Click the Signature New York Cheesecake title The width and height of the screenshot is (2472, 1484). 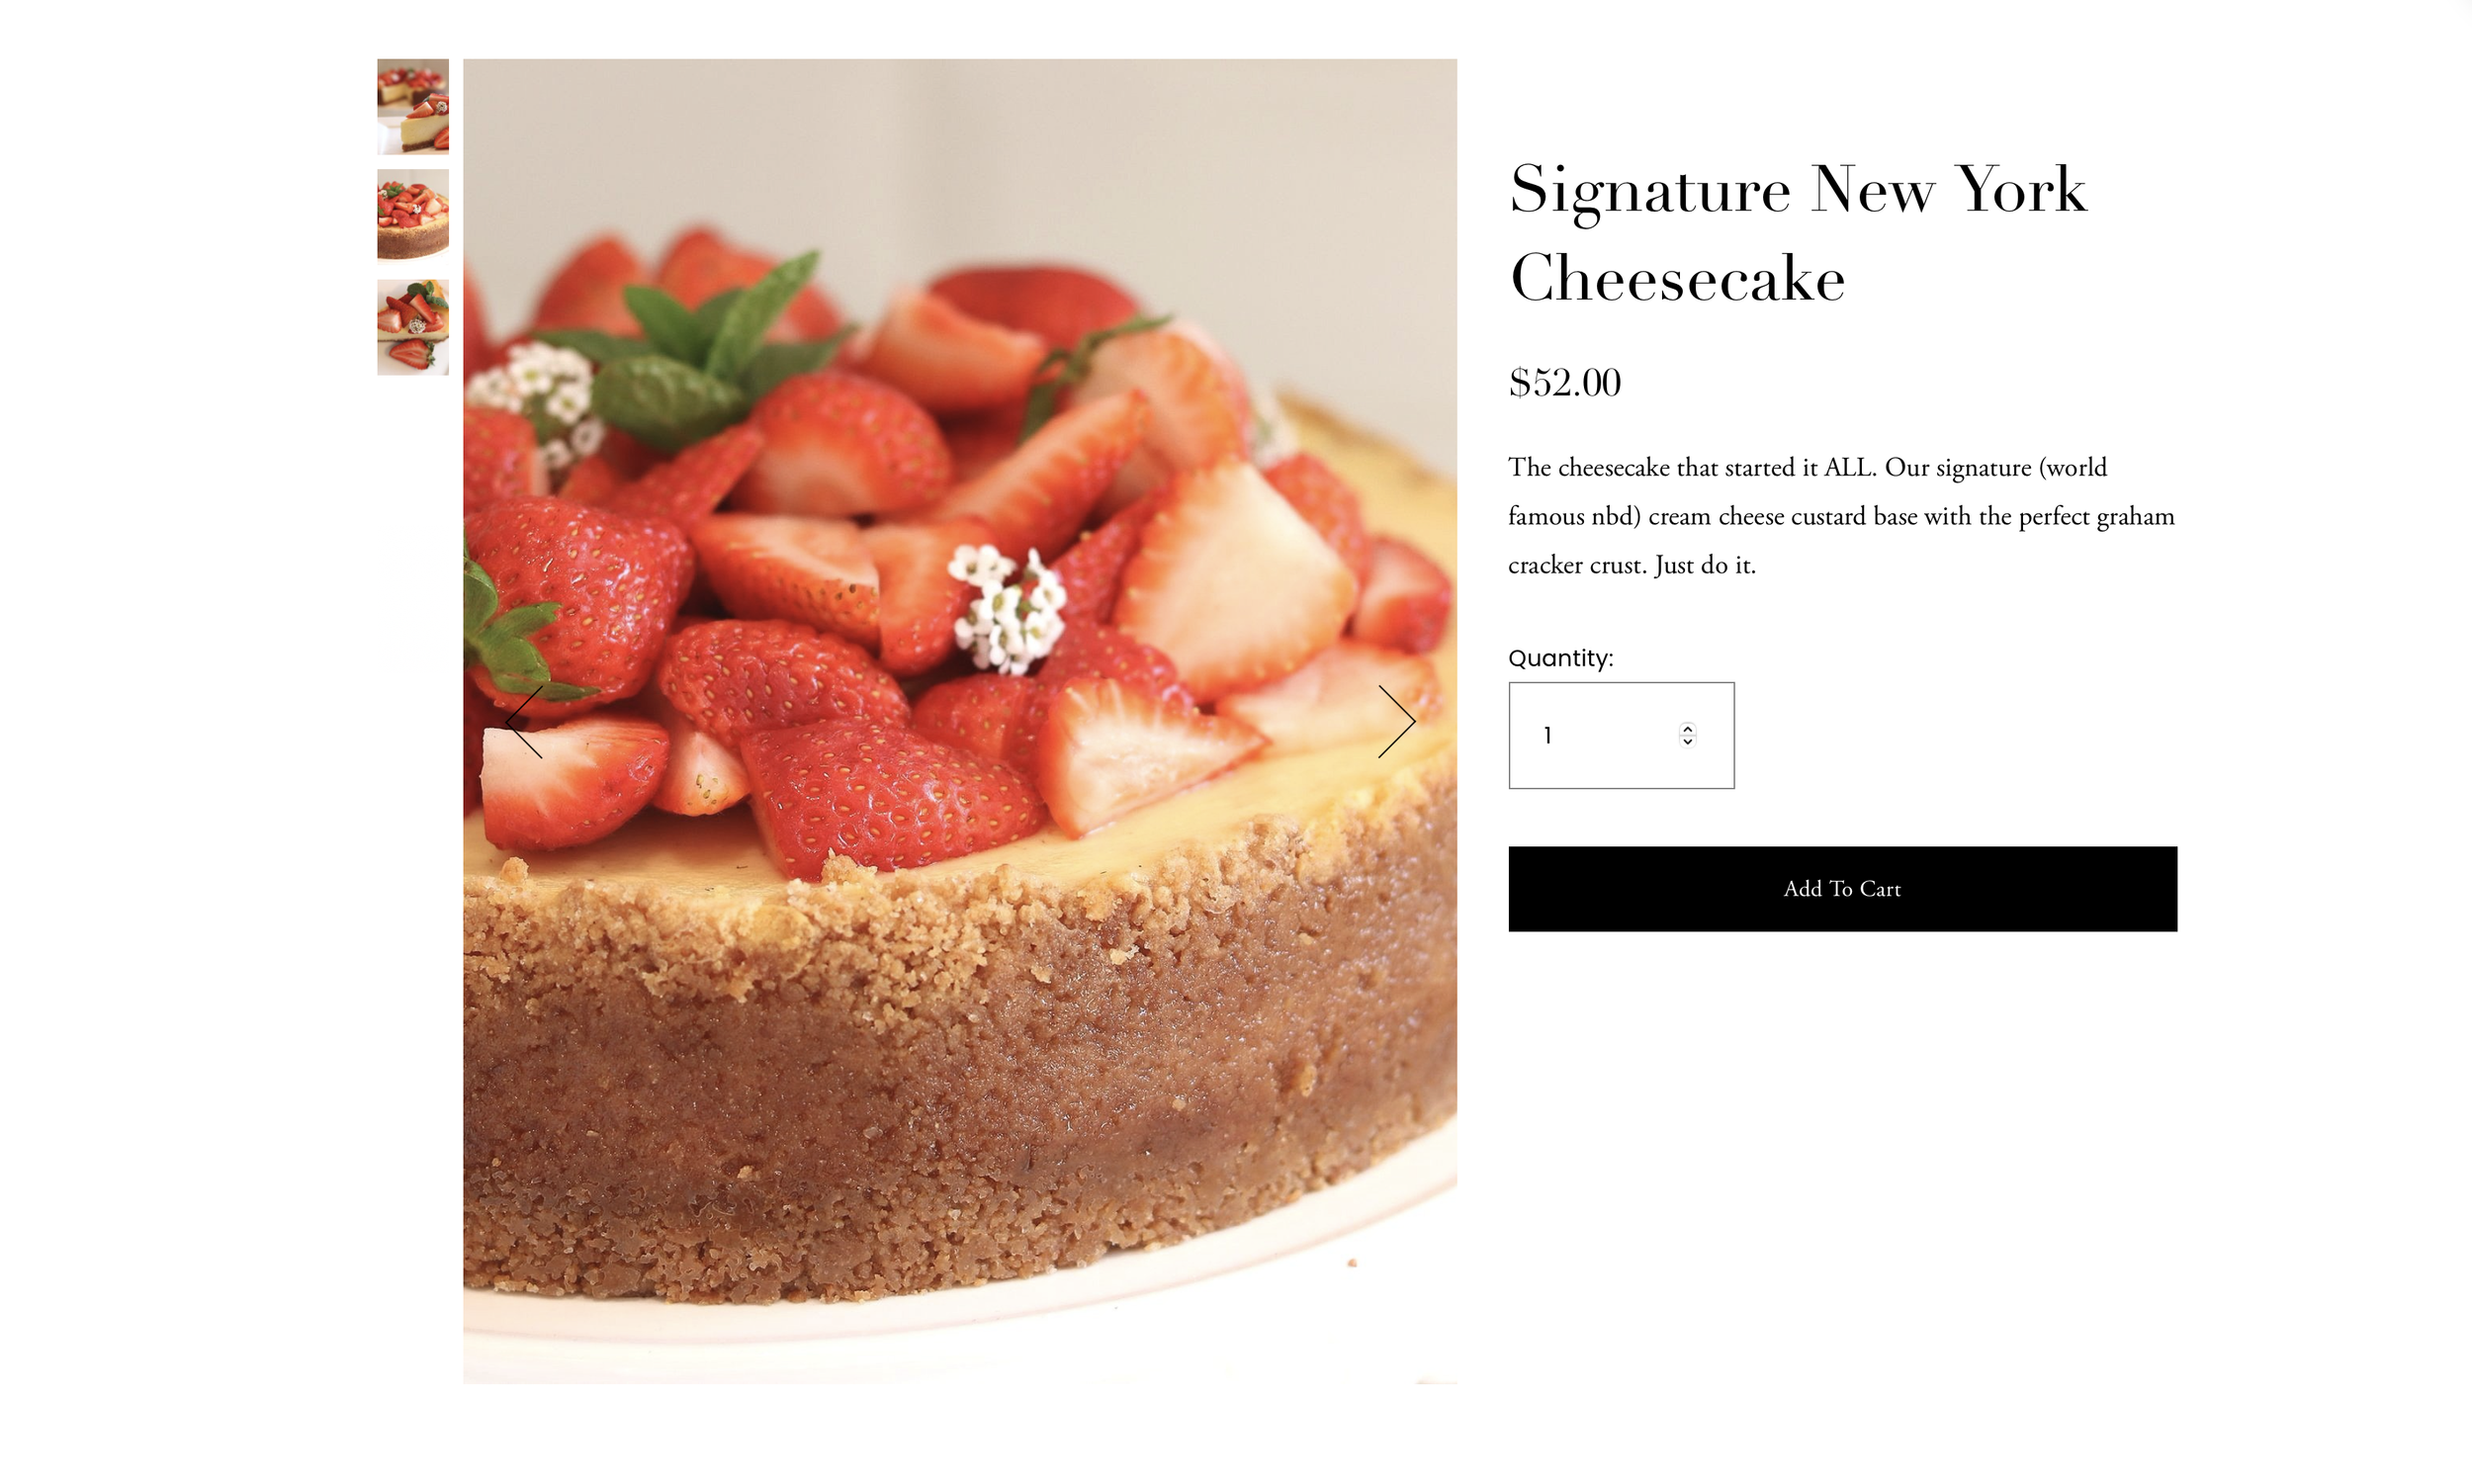pyautogui.click(x=1797, y=232)
